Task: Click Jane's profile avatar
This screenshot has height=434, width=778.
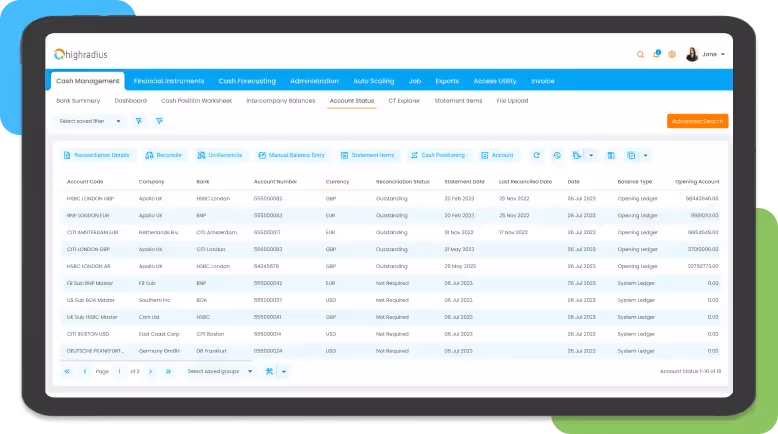Action: coord(692,54)
